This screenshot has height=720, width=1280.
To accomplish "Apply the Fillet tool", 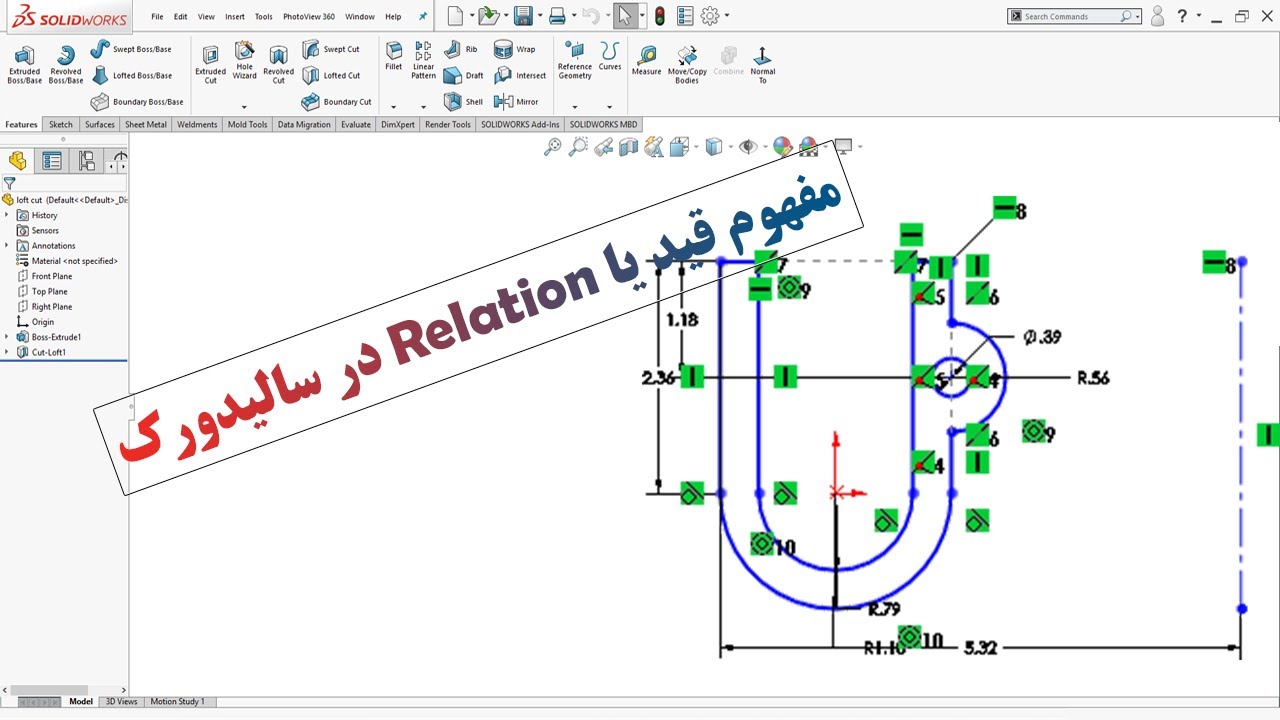I will 394,56.
